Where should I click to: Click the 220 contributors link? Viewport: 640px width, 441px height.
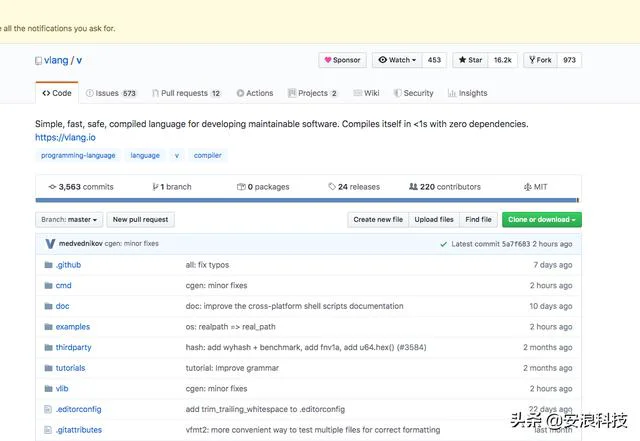point(445,187)
